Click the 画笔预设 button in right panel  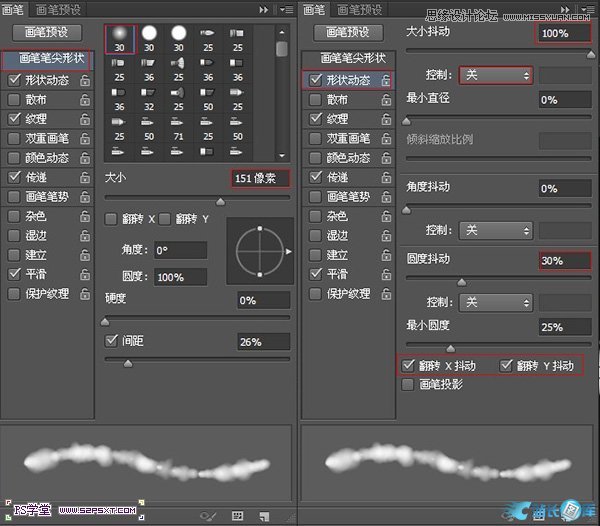tap(347, 58)
